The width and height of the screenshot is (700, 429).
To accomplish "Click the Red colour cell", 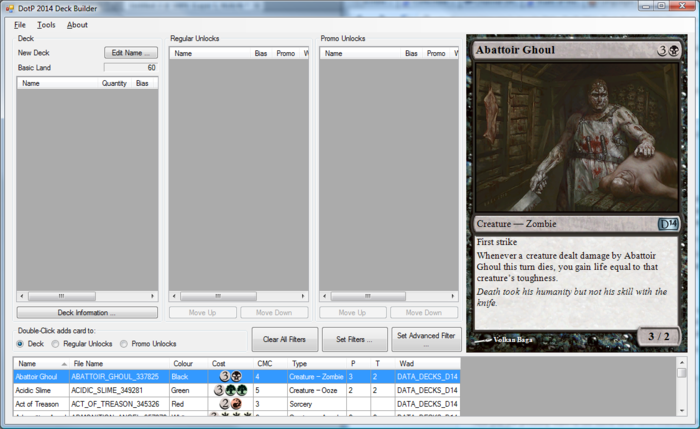I will click(188, 404).
